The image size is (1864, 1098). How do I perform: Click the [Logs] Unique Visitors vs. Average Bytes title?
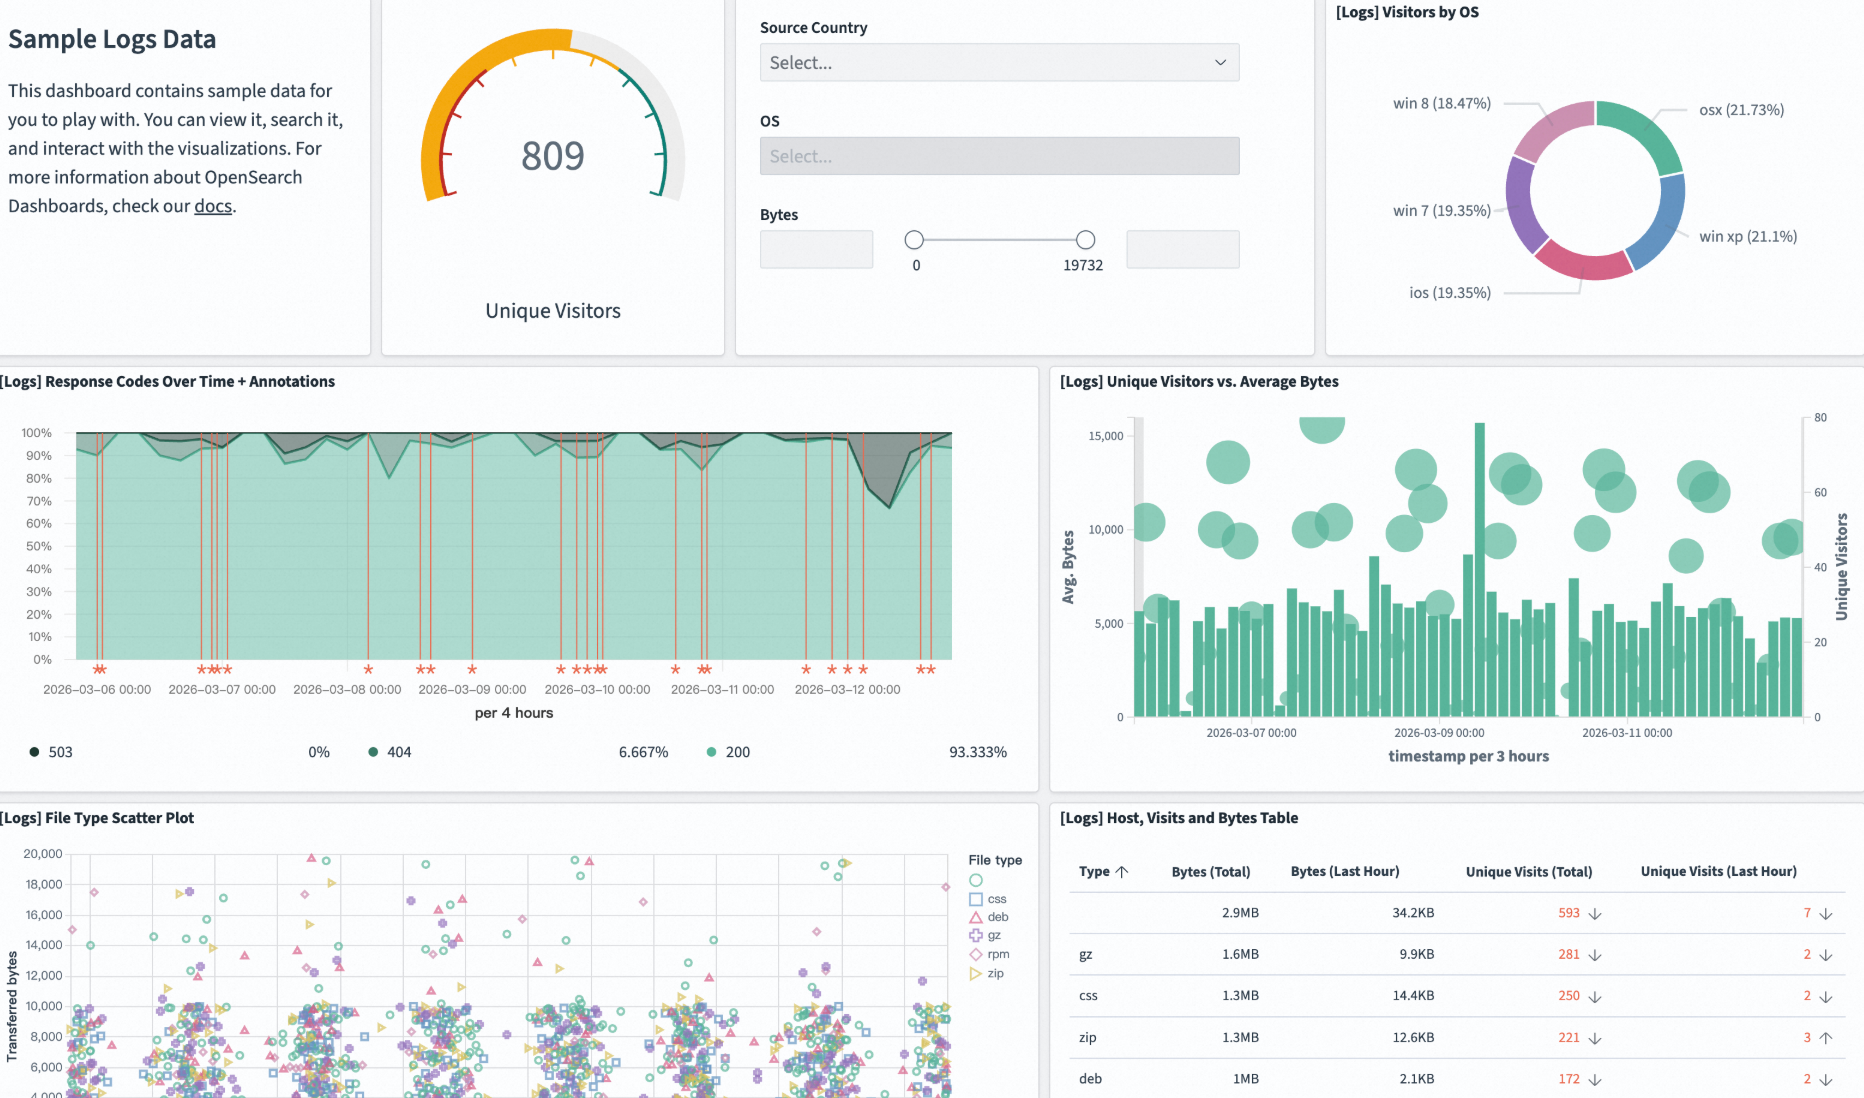tap(1199, 382)
